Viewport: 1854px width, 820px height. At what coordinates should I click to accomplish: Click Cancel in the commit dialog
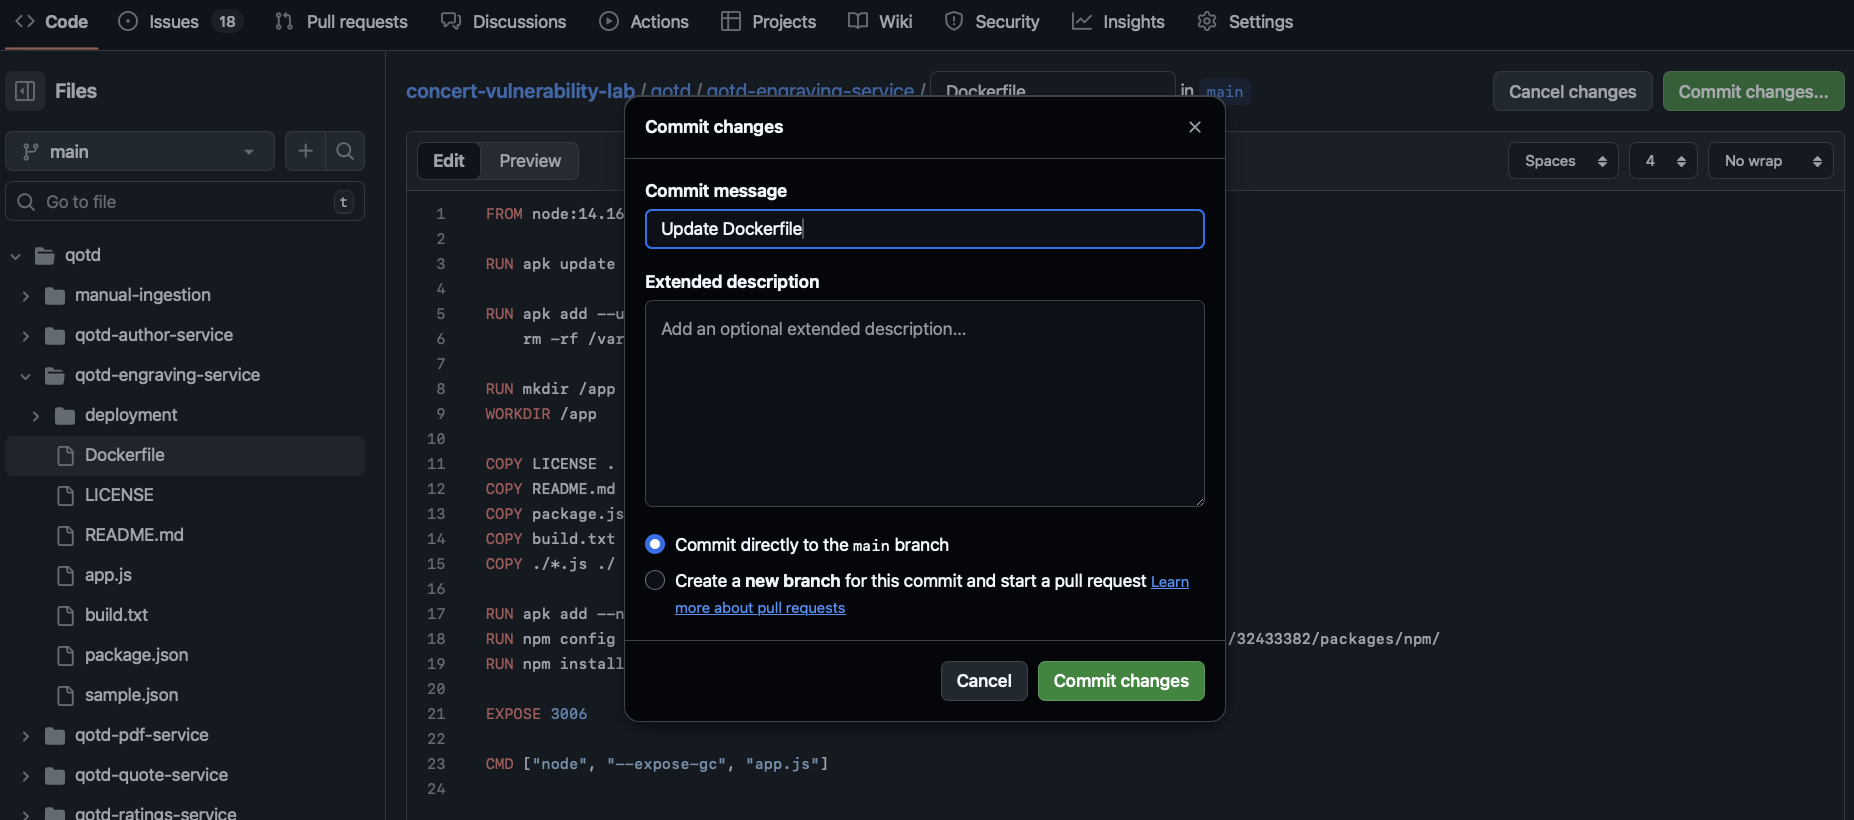tap(984, 681)
